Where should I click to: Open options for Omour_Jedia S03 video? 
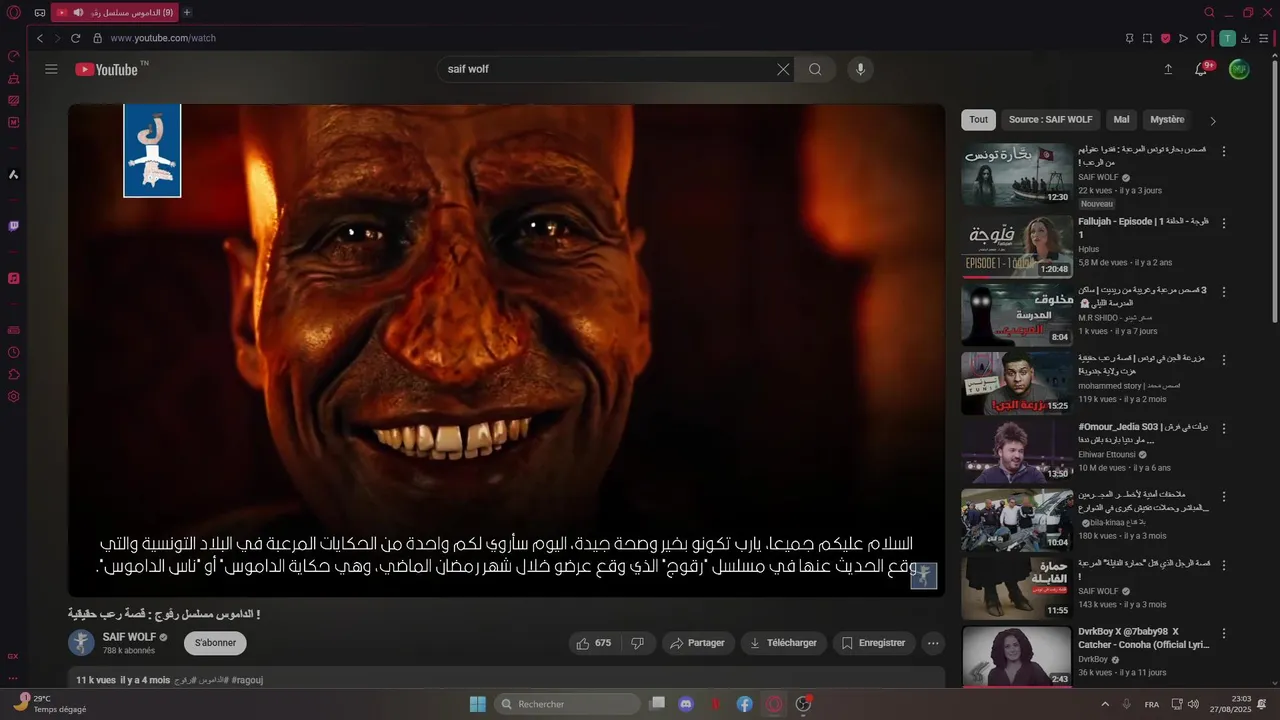(1223, 429)
